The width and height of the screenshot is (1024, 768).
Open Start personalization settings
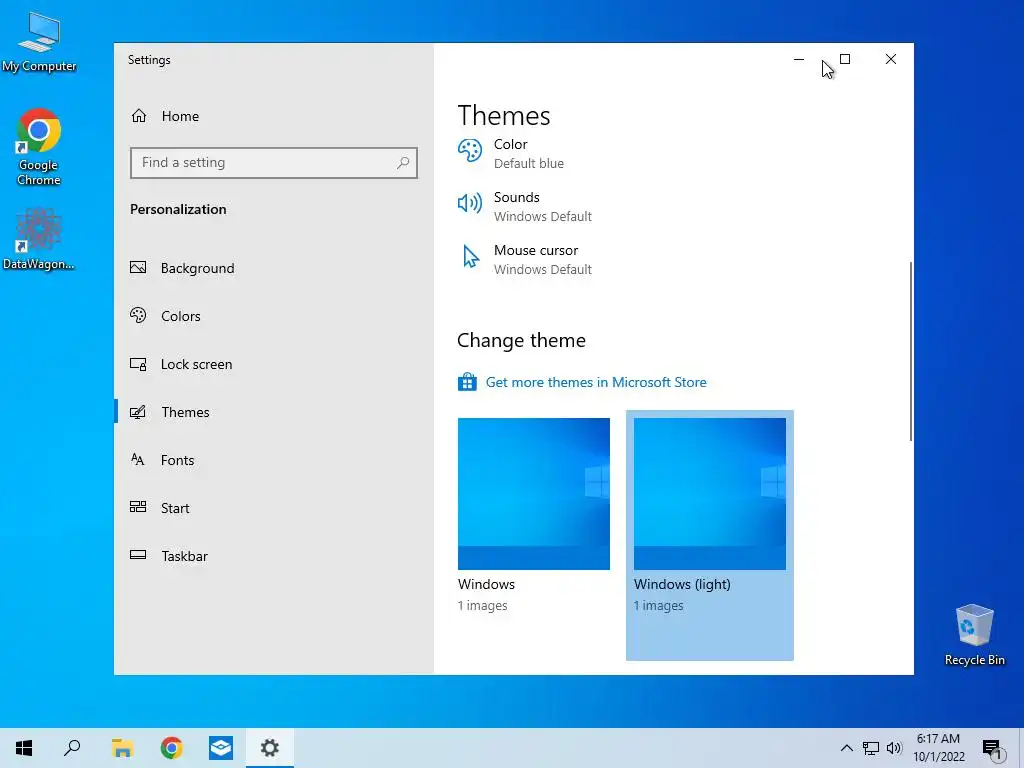point(273,508)
